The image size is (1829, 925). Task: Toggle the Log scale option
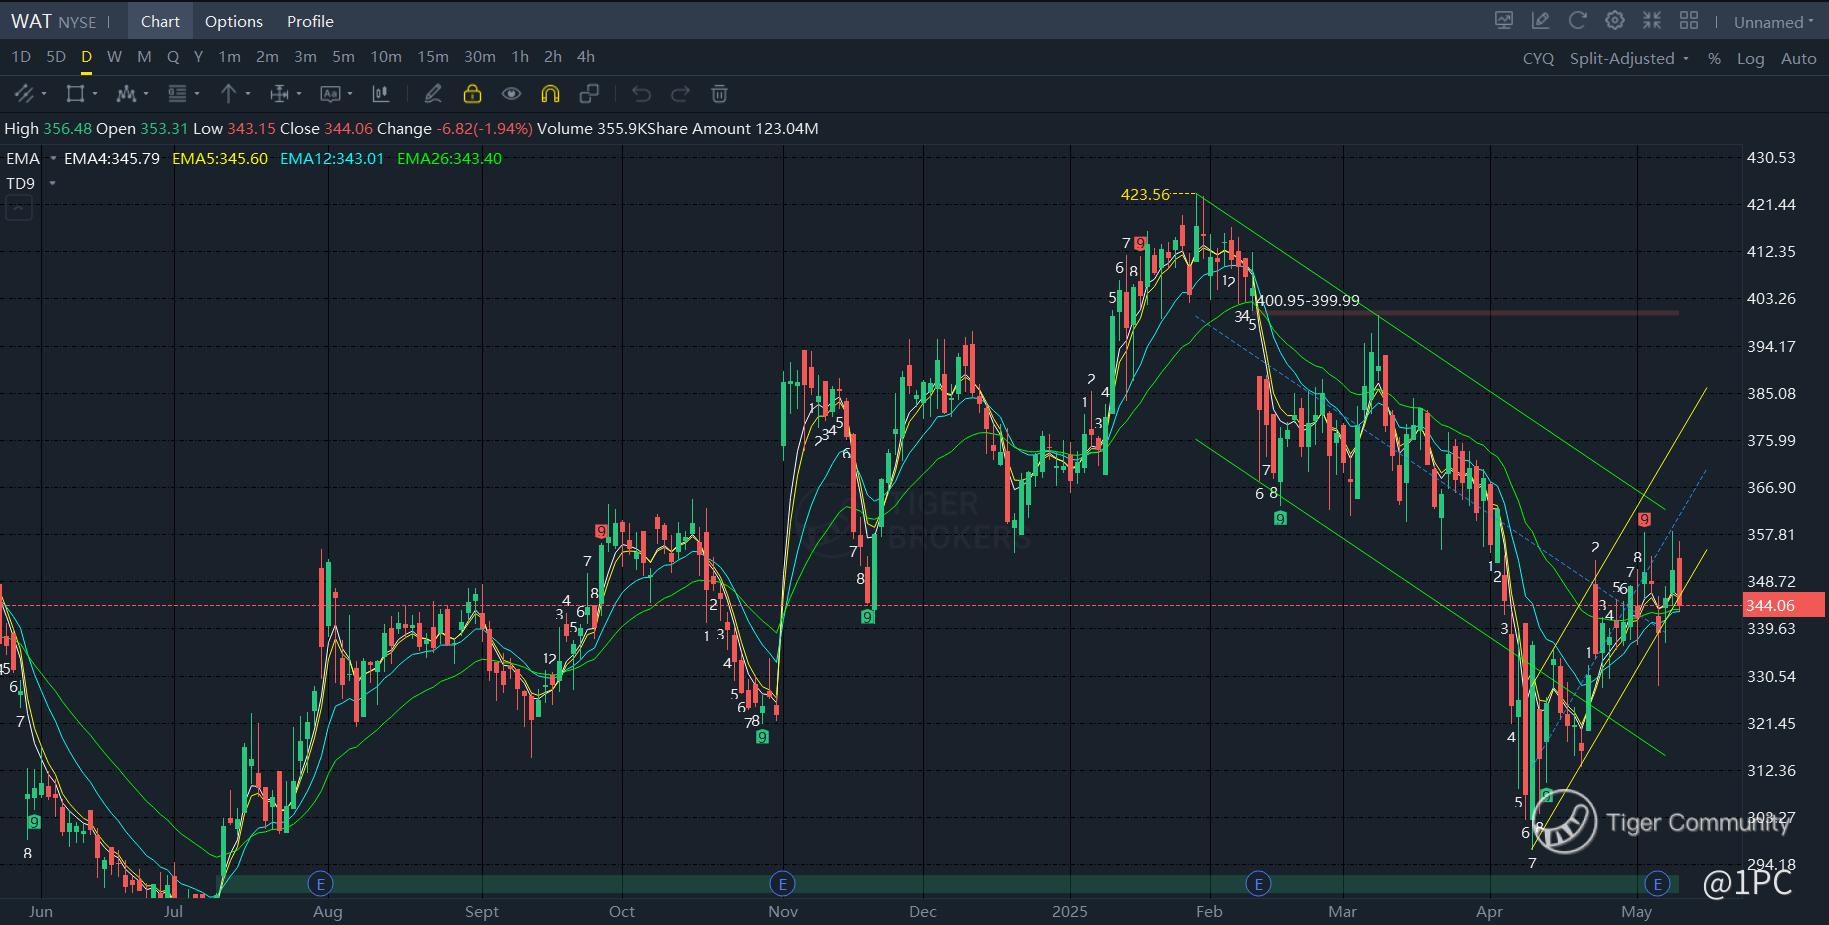click(1750, 59)
